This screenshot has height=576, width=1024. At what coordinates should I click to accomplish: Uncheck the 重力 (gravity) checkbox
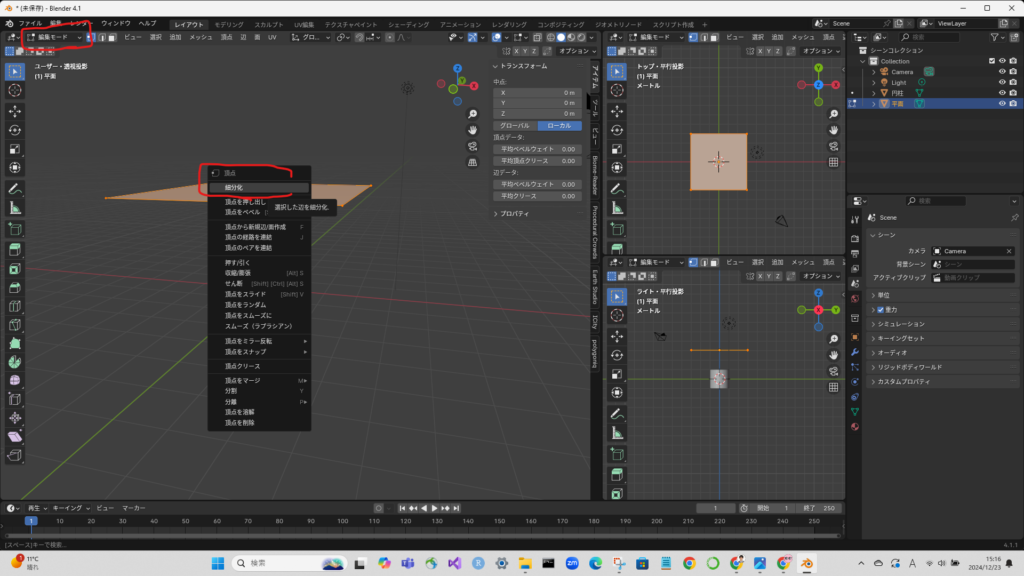pos(879,310)
